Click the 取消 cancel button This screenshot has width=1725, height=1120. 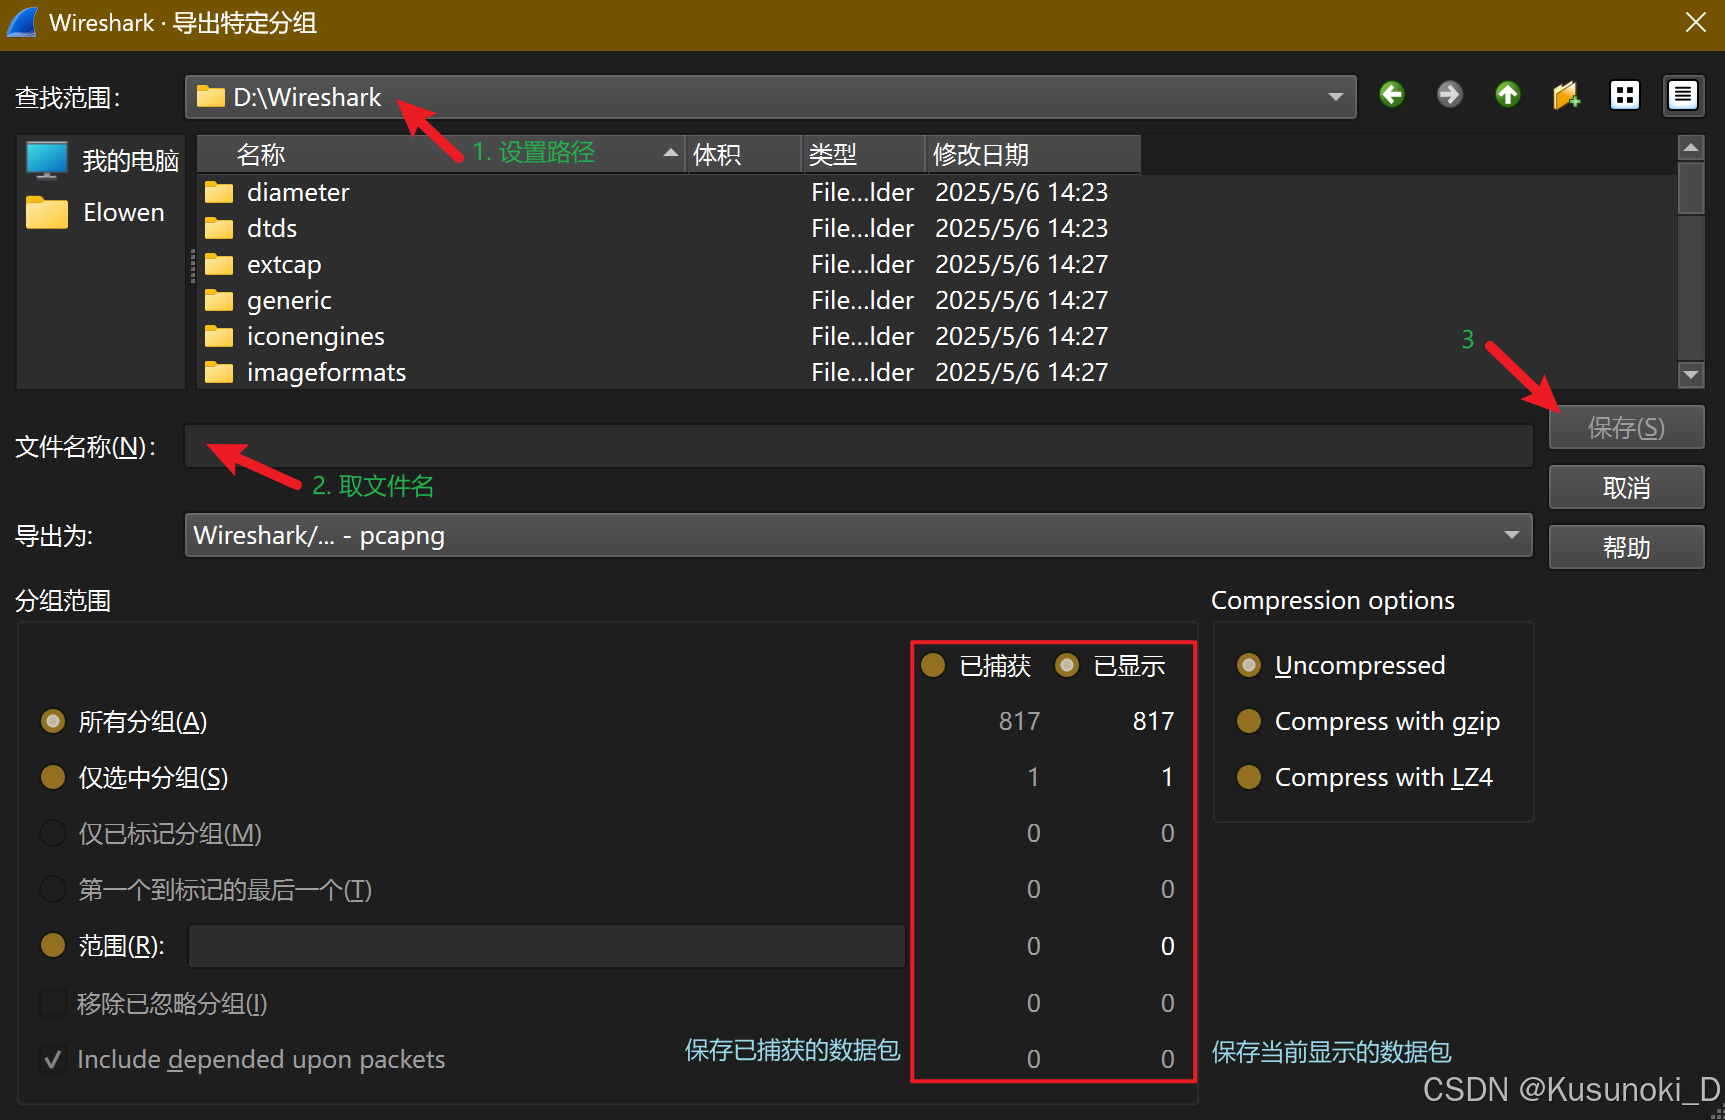1626,488
